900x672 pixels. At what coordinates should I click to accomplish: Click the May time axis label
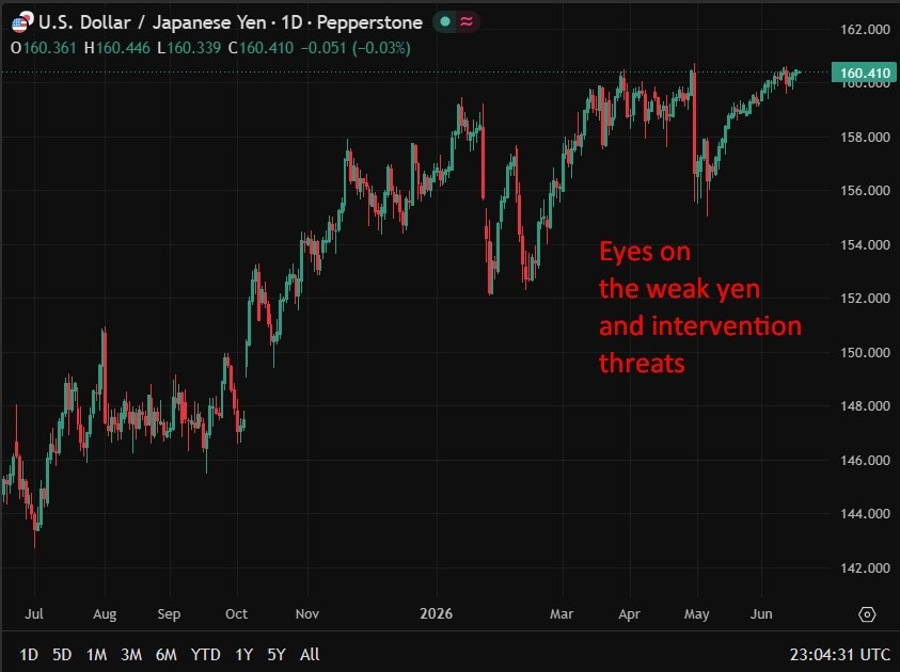(x=696, y=614)
